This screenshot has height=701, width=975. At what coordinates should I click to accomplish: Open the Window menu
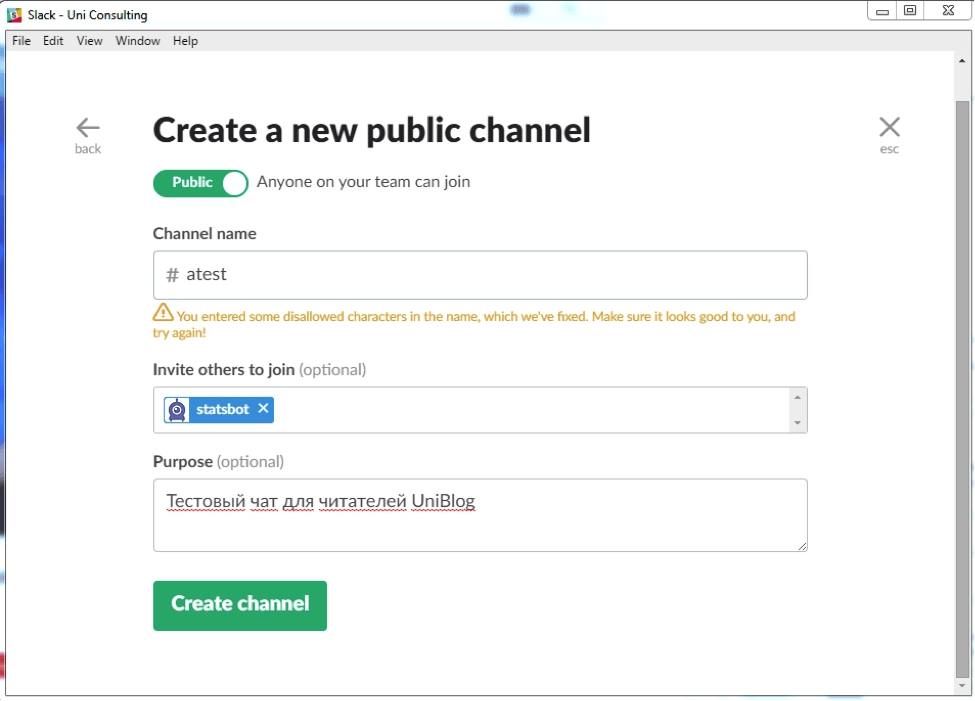click(x=137, y=41)
